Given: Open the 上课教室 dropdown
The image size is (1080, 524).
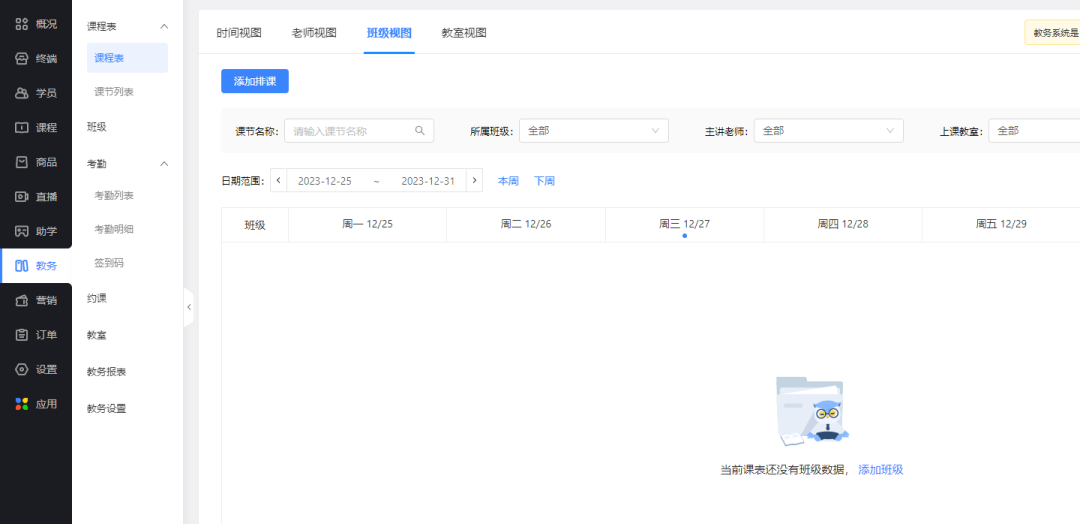Looking at the screenshot, I should [1033, 131].
